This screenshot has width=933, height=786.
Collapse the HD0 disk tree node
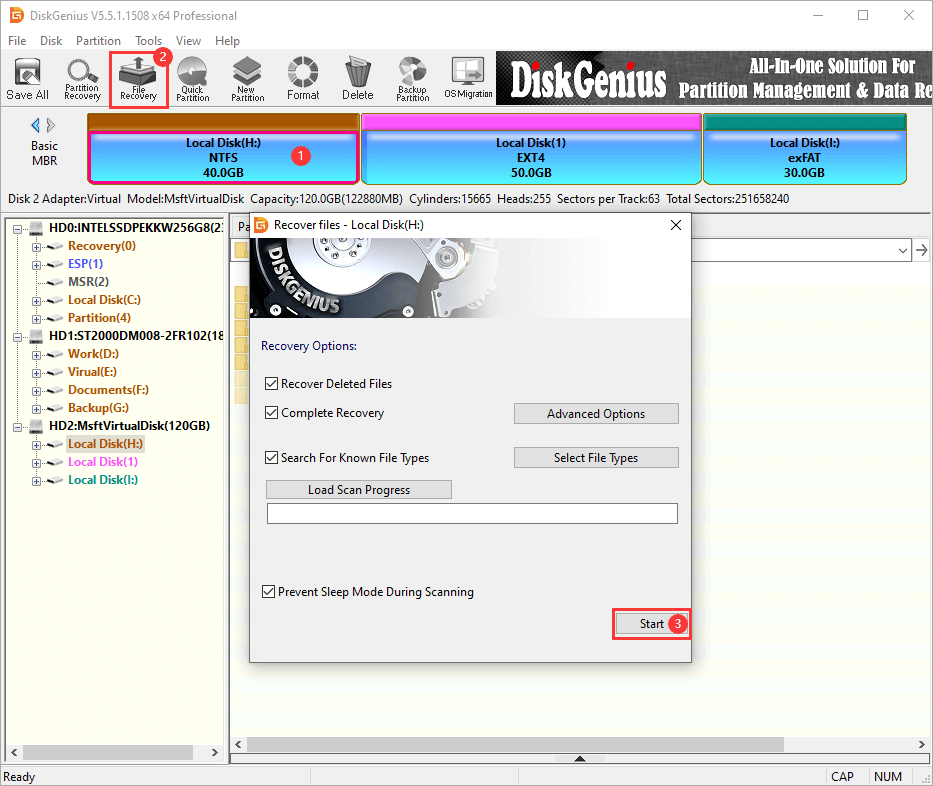pos(17,228)
